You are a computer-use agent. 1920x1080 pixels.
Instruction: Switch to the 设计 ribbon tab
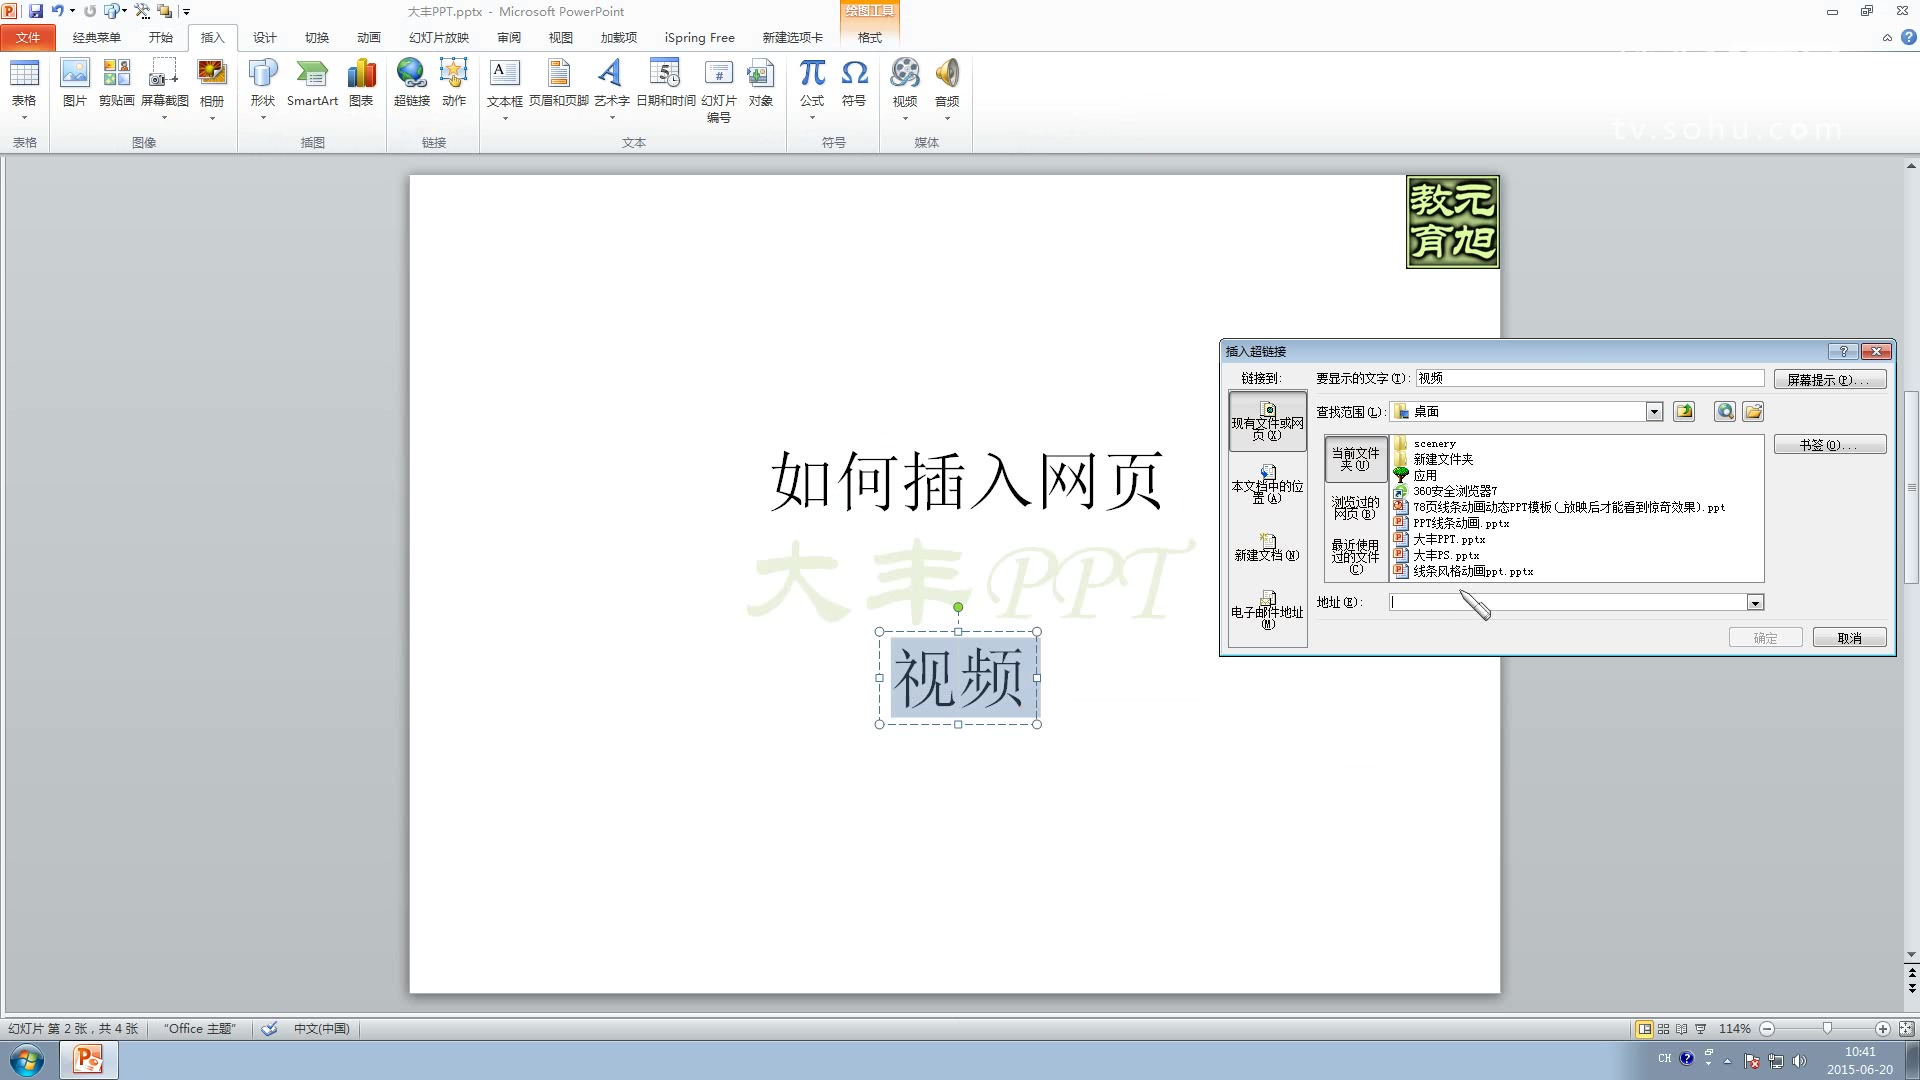263,37
